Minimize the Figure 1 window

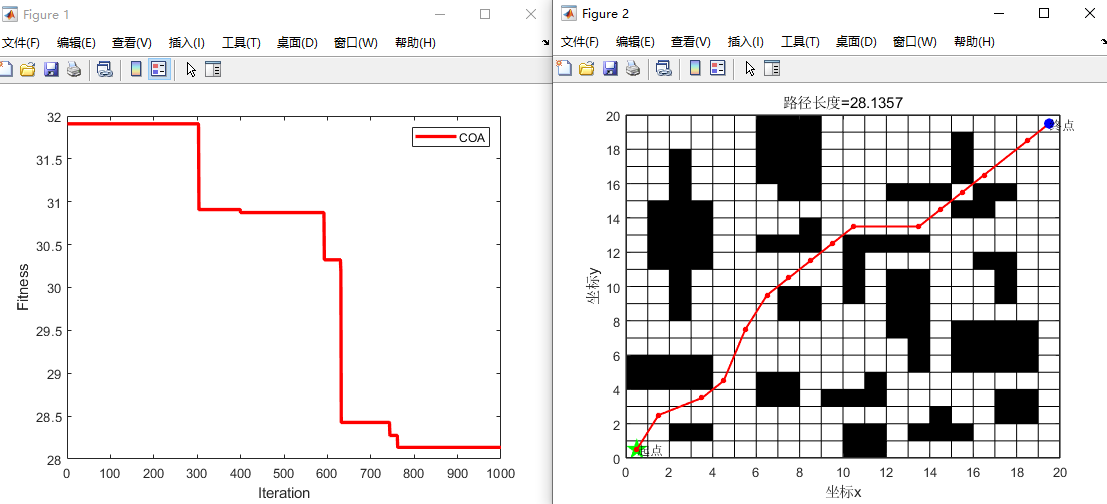441,14
